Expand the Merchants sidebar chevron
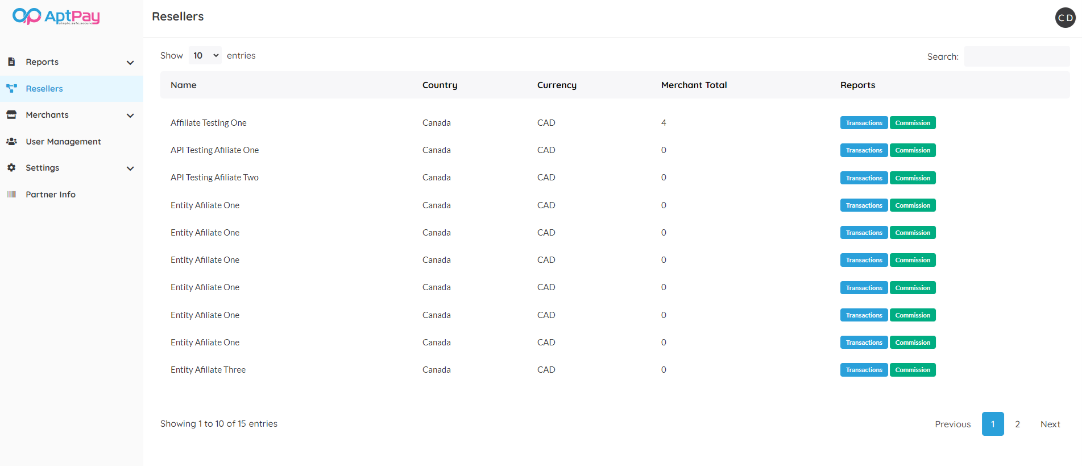1082x466 pixels. tap(130, 116)
